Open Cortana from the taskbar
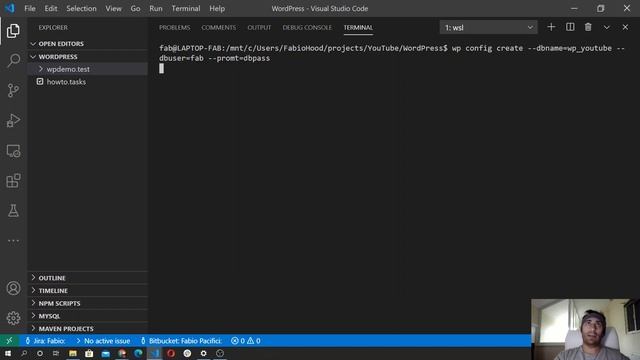The image size is (640, 360). pos(40,353)
